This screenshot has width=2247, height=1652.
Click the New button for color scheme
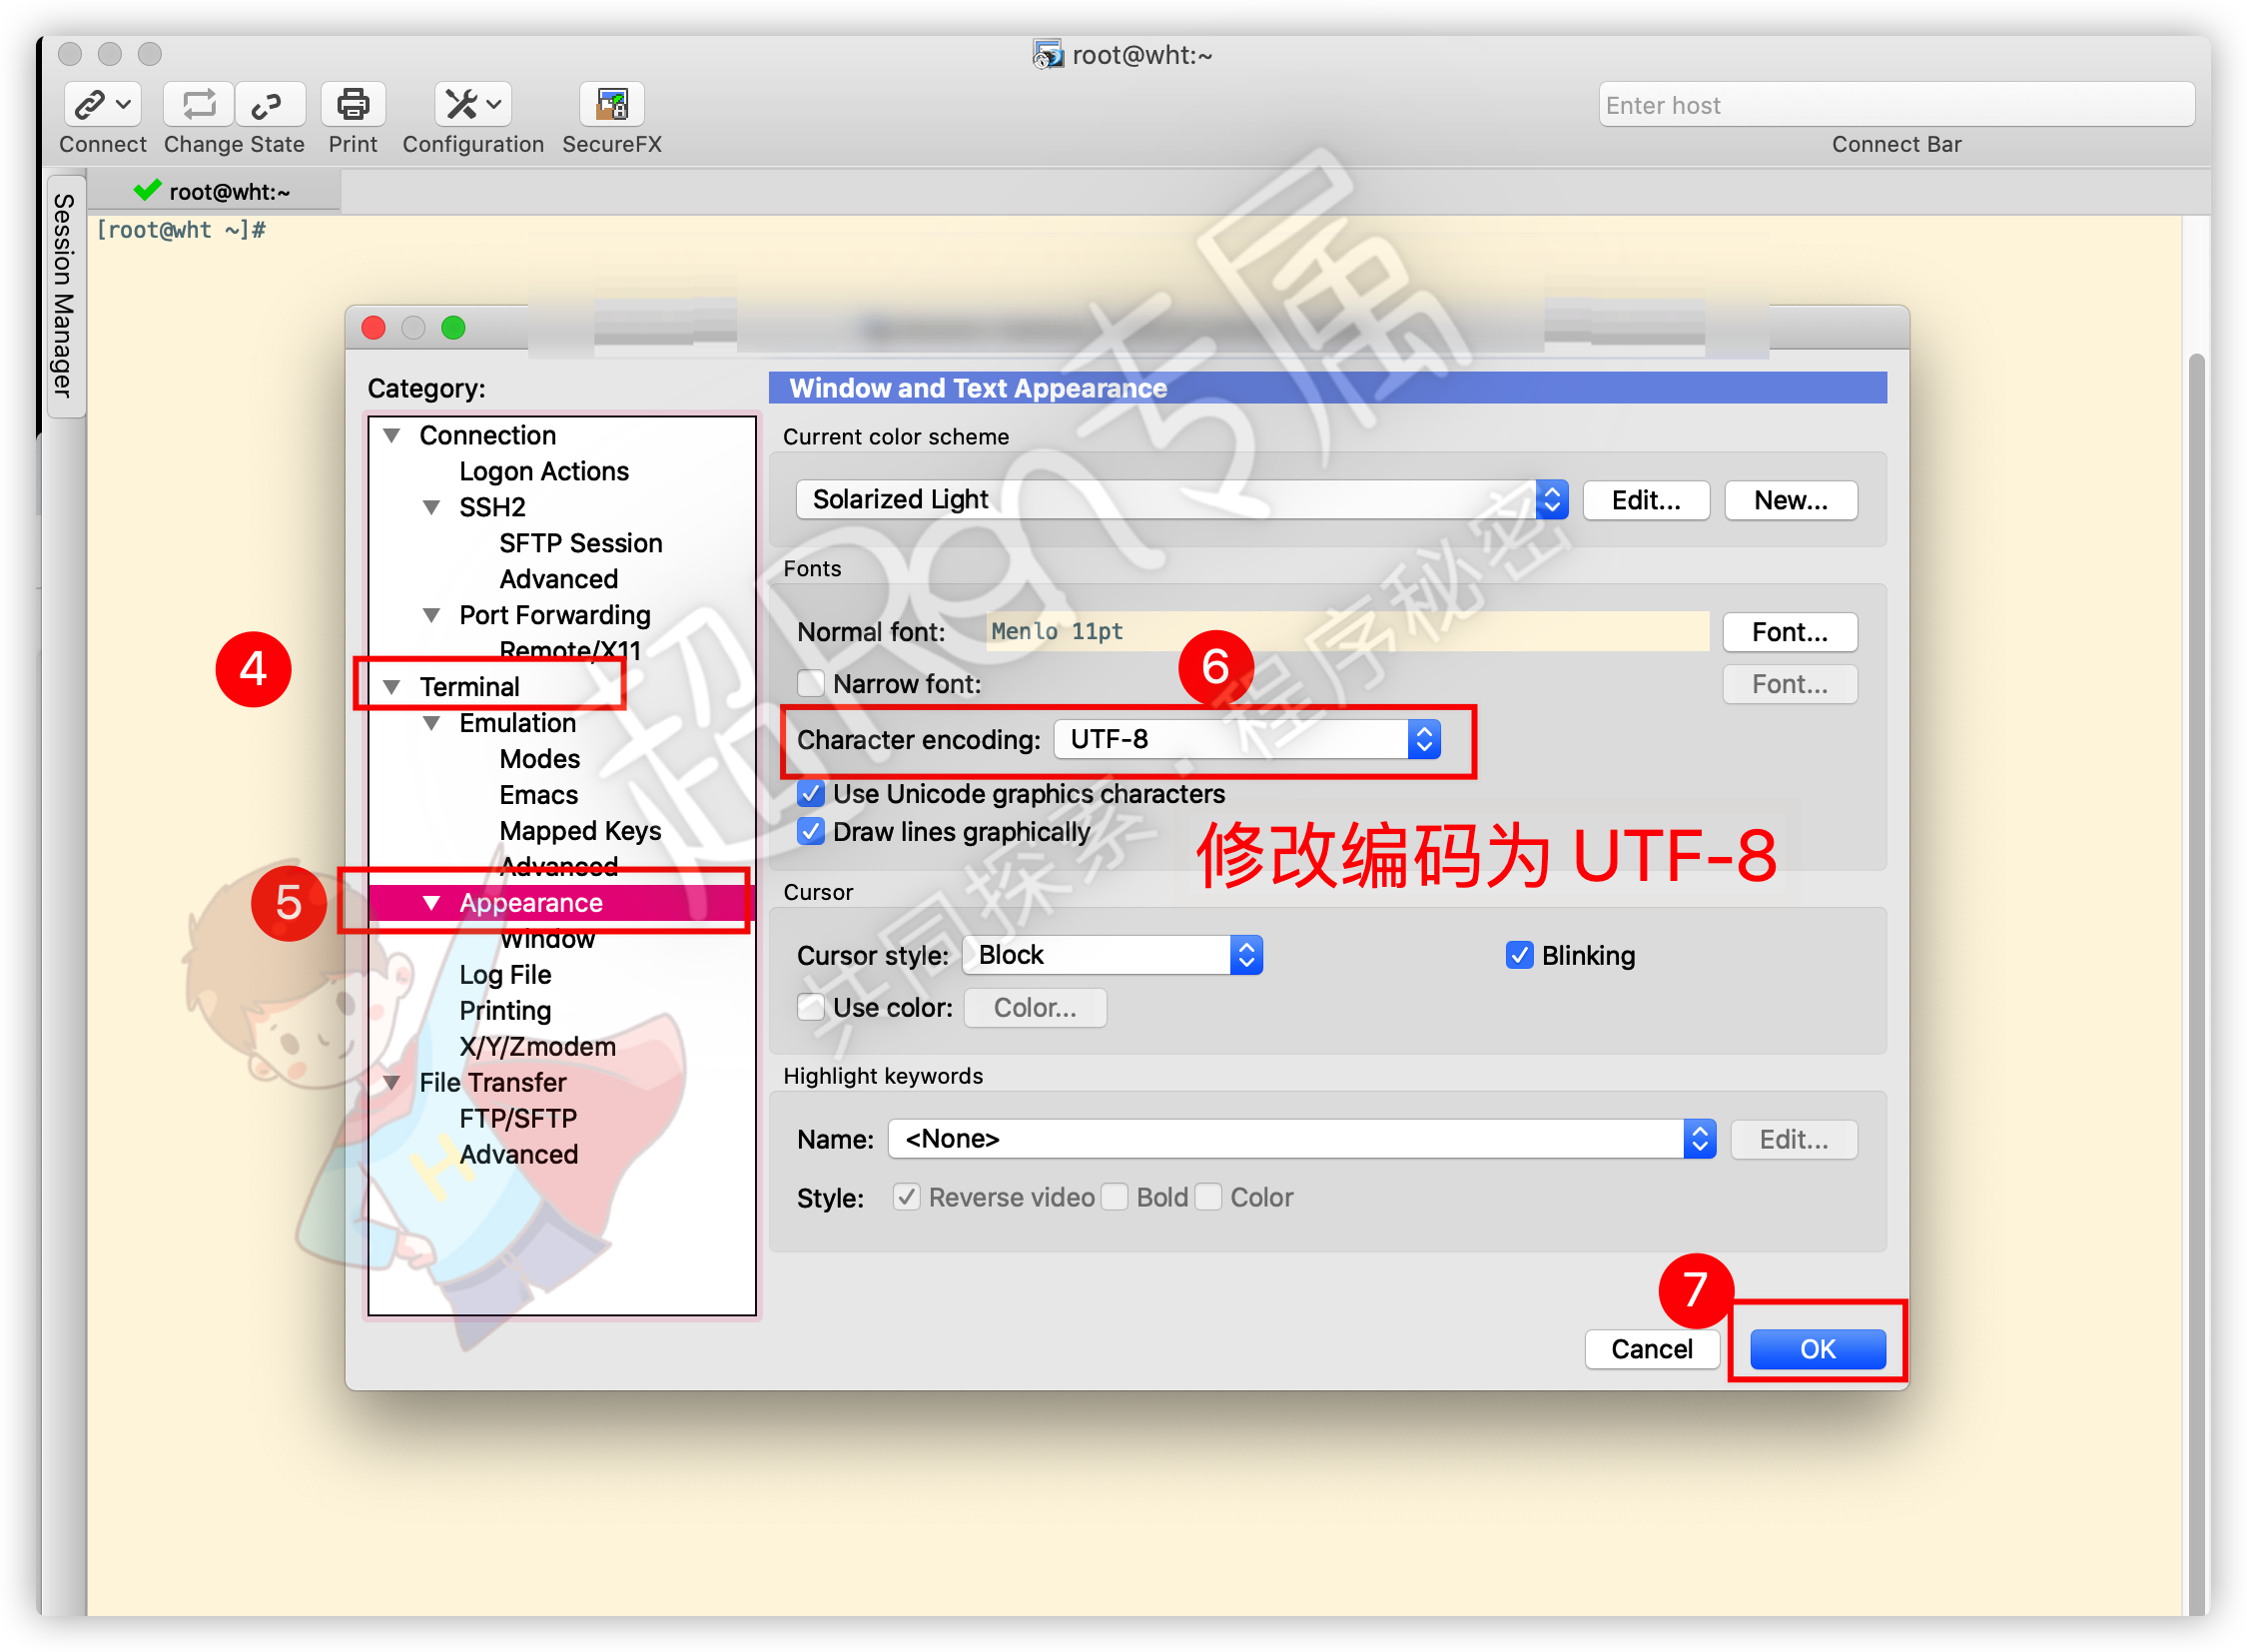coord(1789,502)
